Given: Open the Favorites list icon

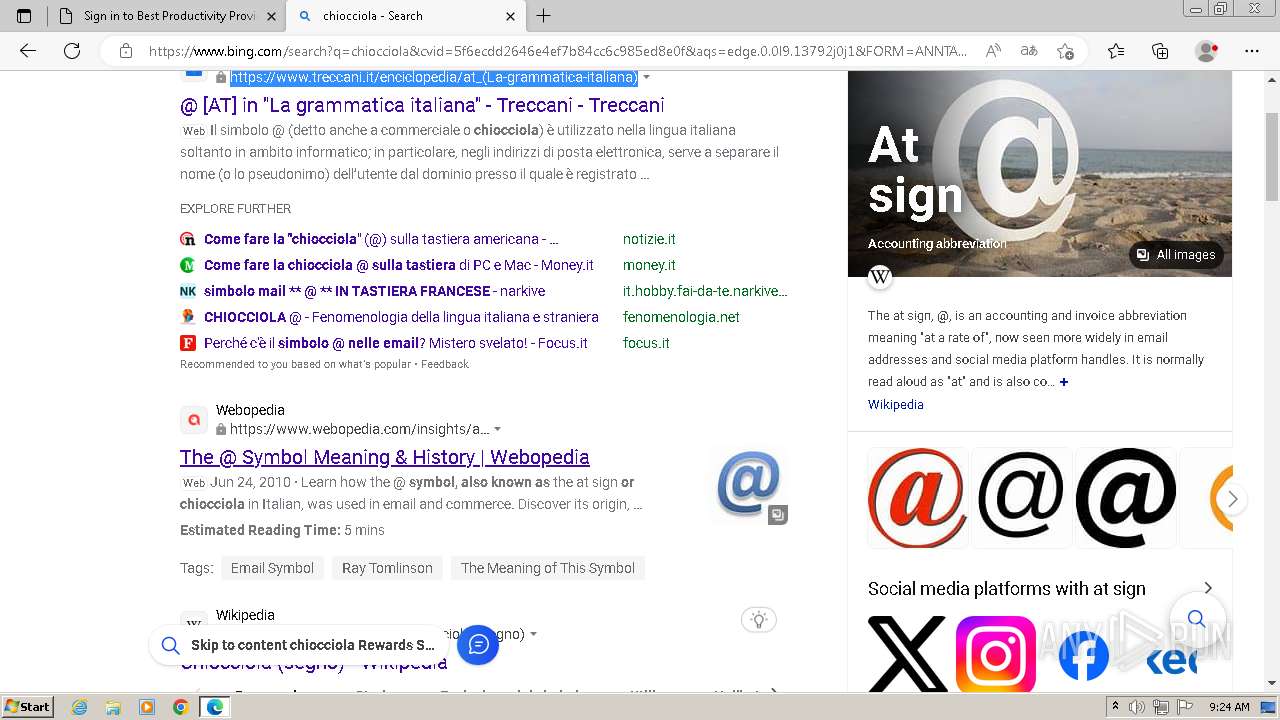Looking at the screenshot, I should tap(1116, 51).
